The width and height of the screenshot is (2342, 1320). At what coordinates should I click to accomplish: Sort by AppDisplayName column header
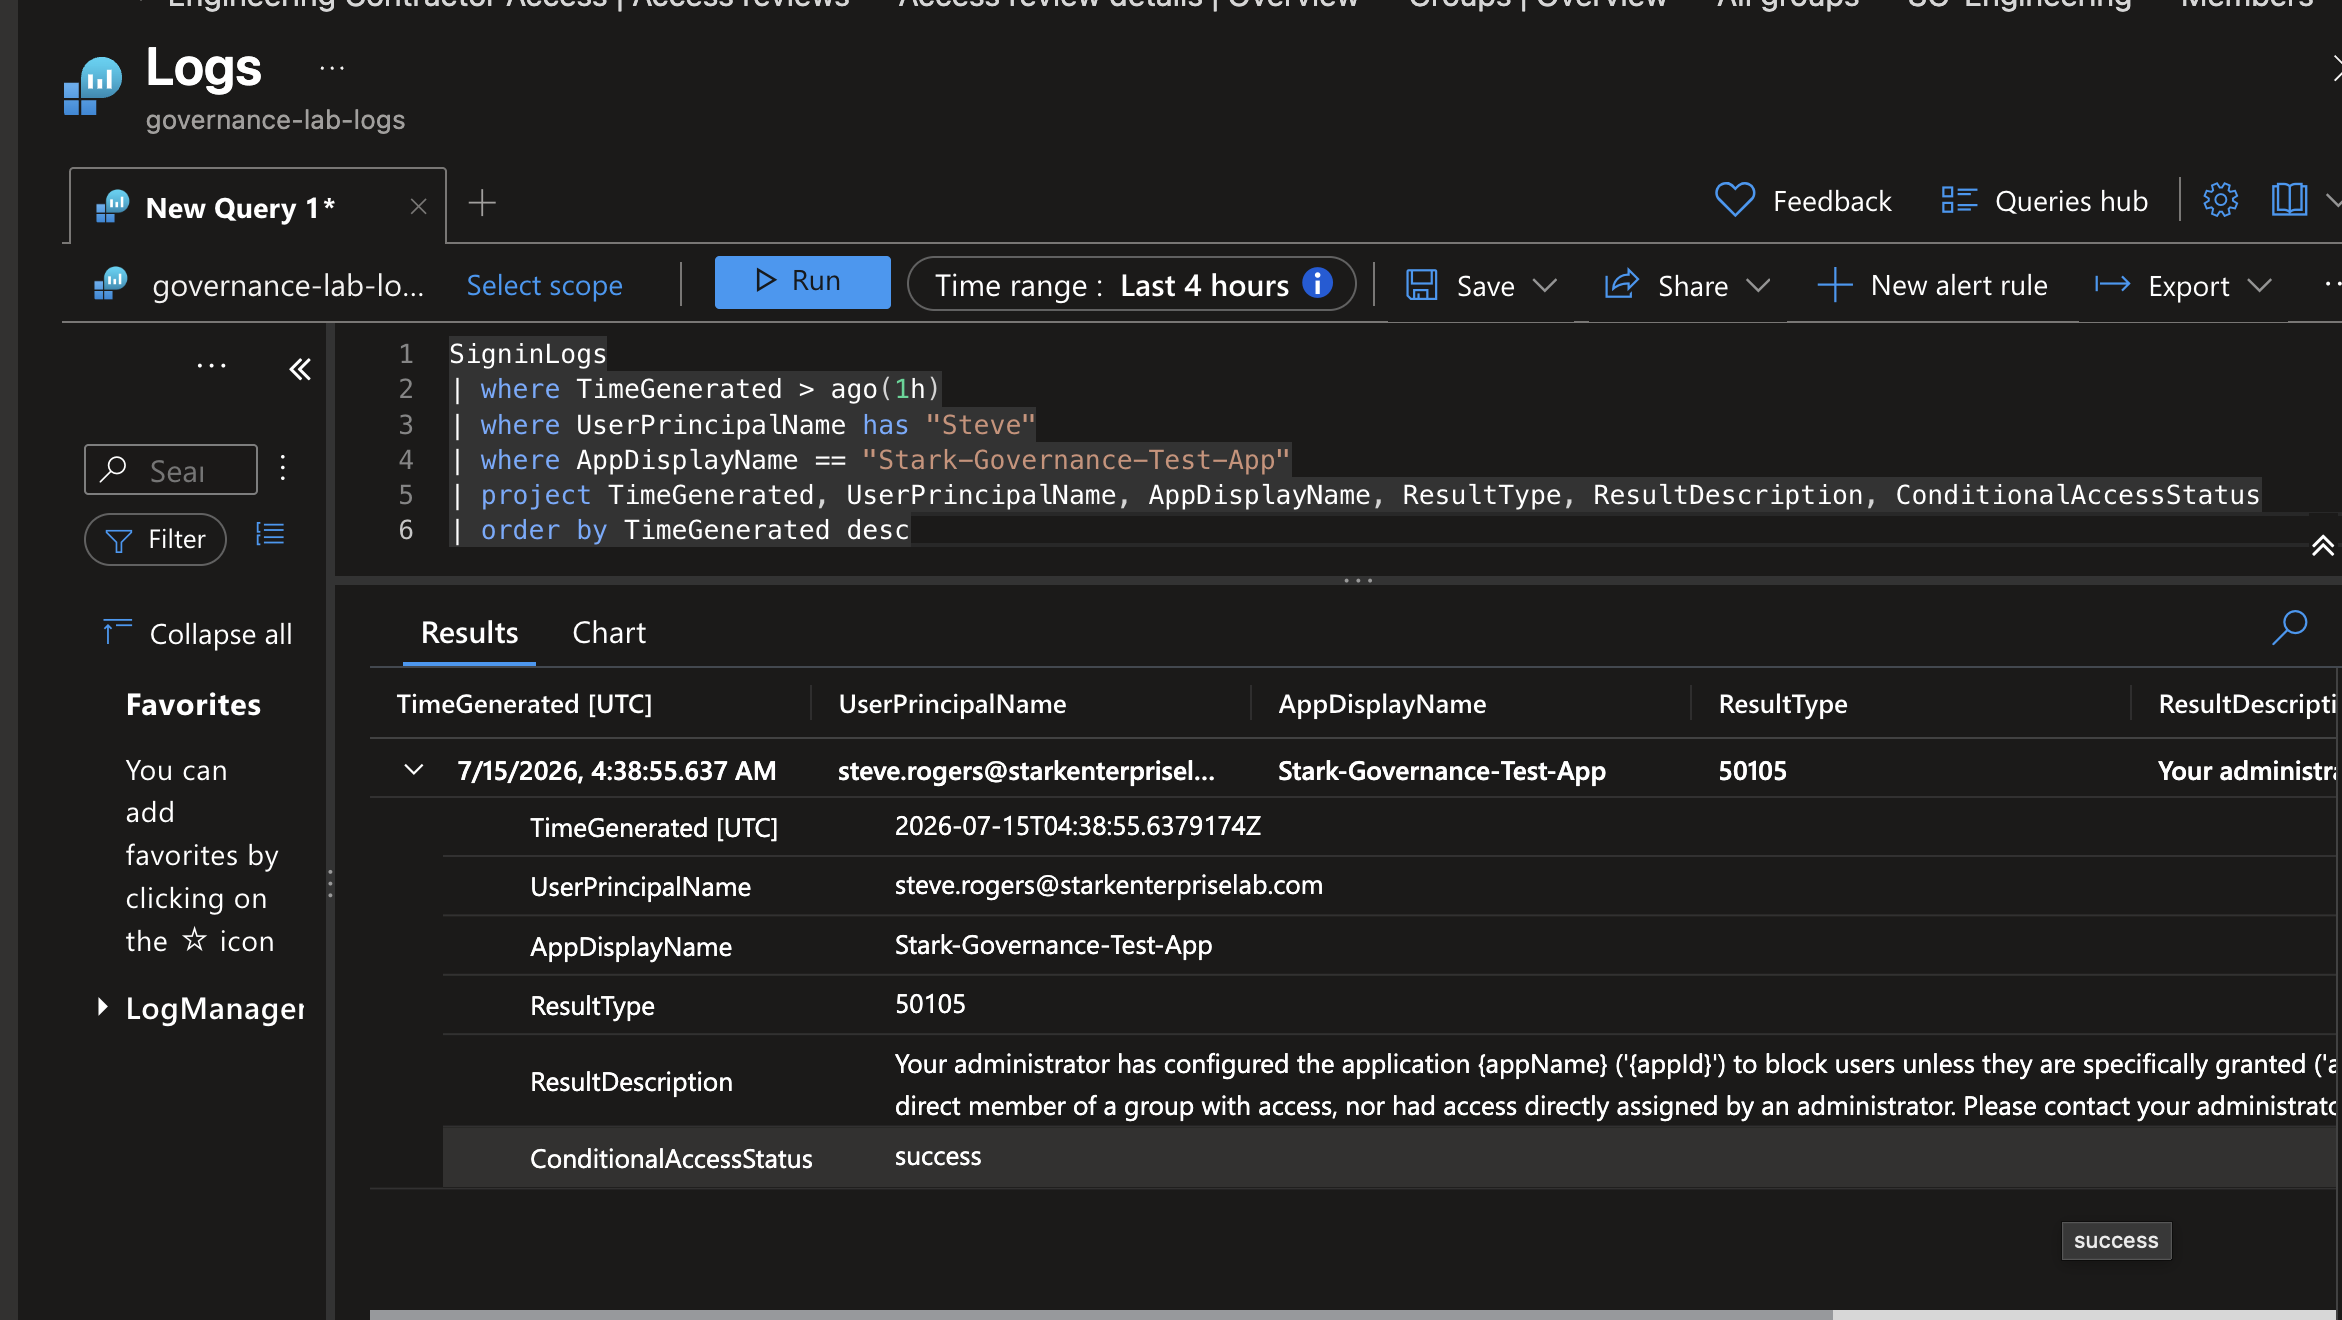1382,704
